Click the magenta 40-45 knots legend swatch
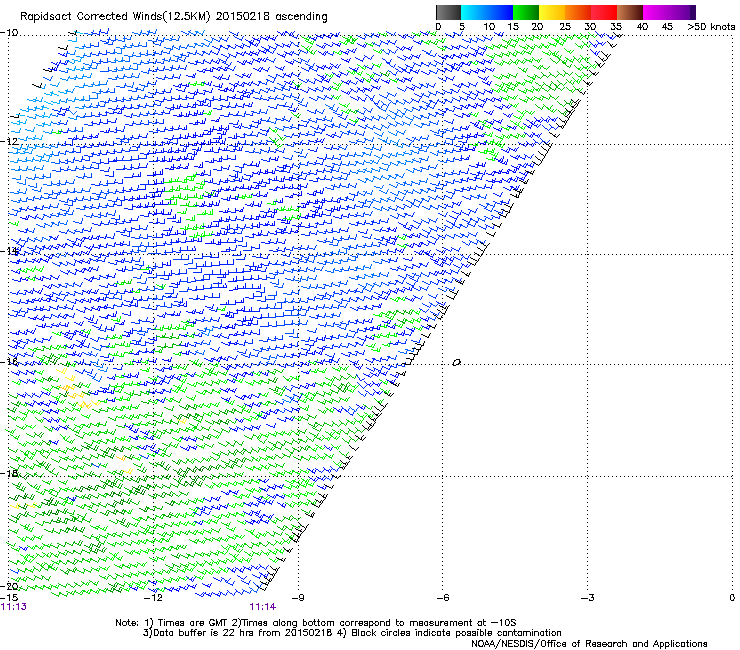This screenshot has height=650, width=740. click(656, 12)
